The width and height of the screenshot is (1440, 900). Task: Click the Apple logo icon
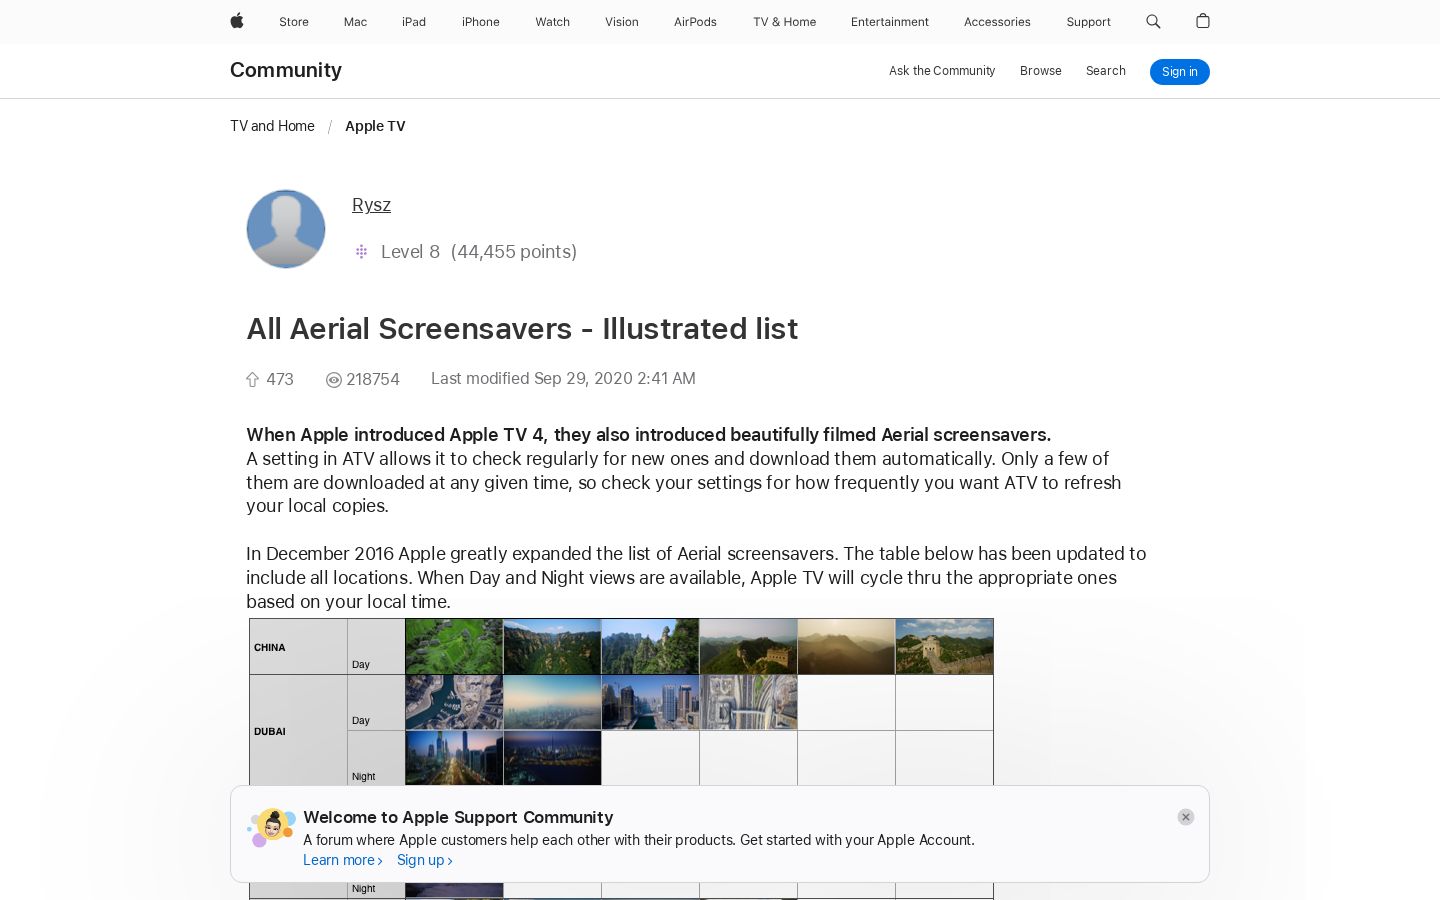[237, 21]
